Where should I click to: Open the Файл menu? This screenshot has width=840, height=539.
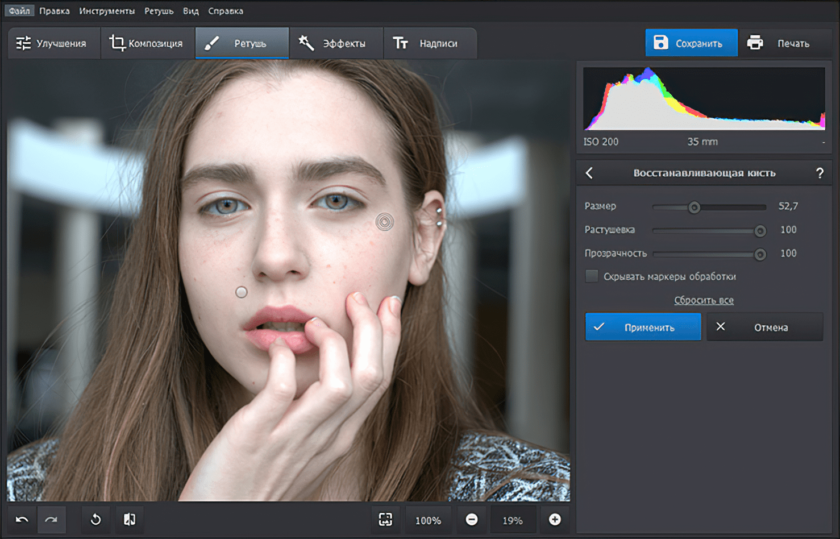tap(18, 10)
